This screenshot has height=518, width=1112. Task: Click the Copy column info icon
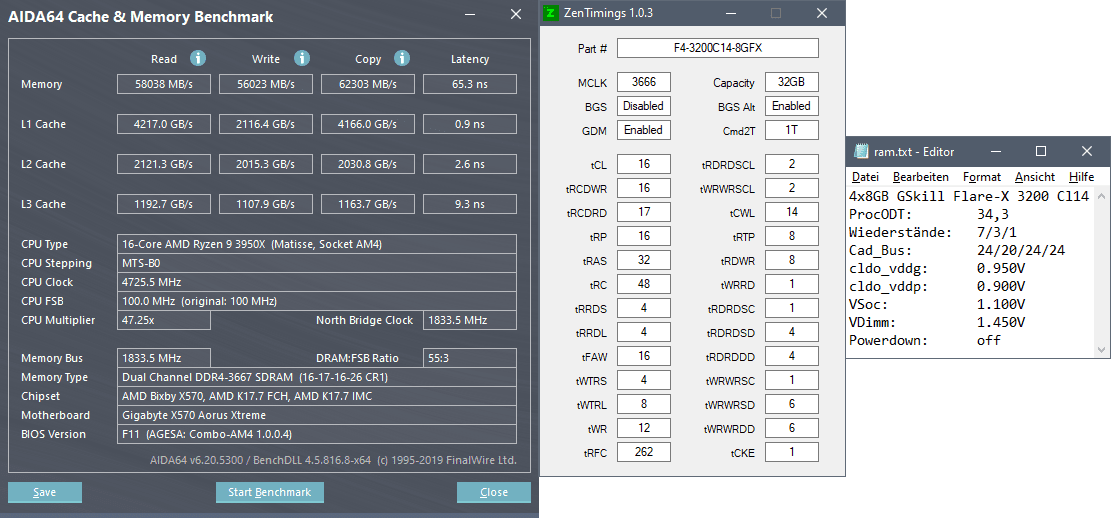coord(402,58)
